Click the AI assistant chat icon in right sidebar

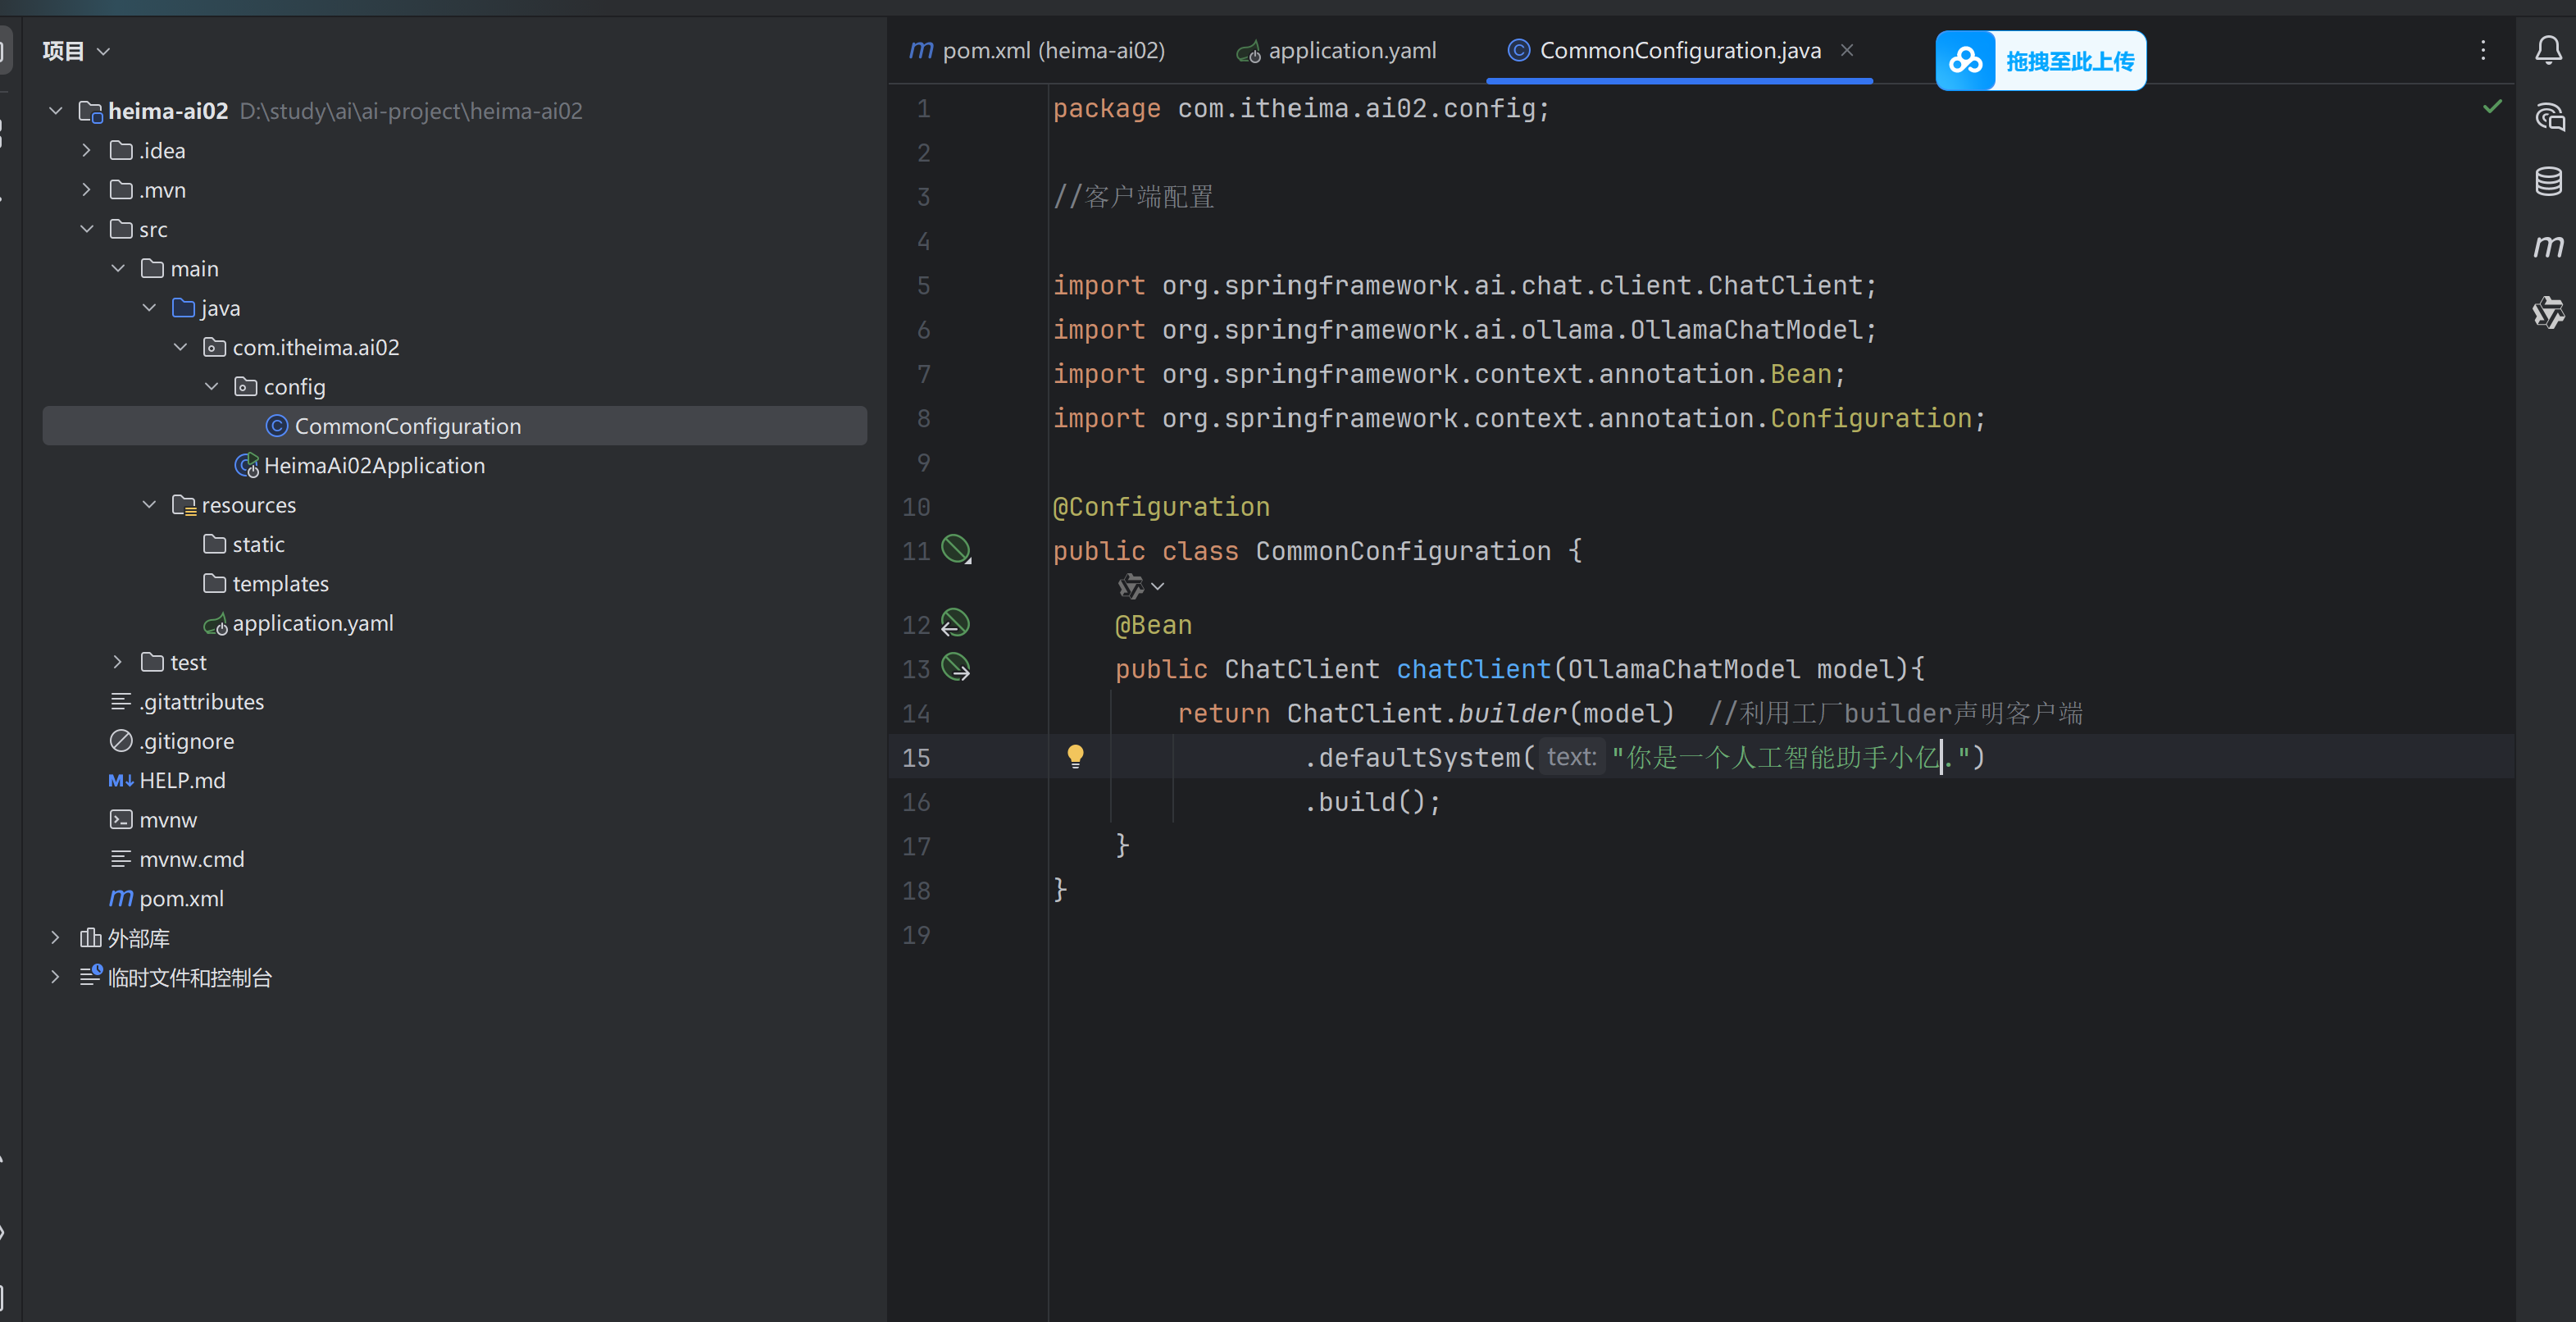click(2548, 116)
